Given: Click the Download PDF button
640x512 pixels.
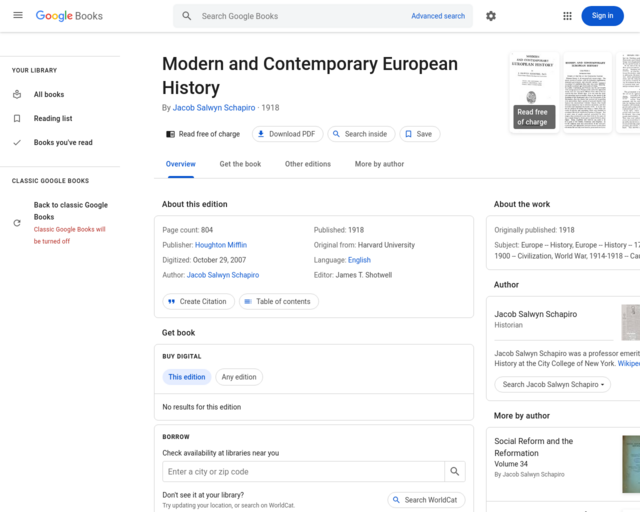Looking at the screenshot, I should [287, 134].
